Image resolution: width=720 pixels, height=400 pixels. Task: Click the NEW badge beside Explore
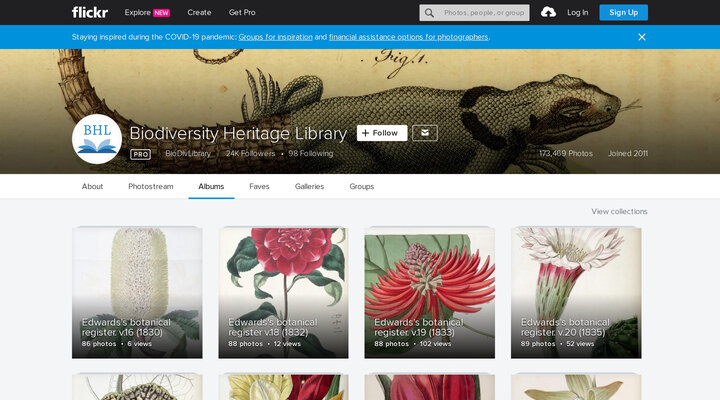click(x=161, y=13)
